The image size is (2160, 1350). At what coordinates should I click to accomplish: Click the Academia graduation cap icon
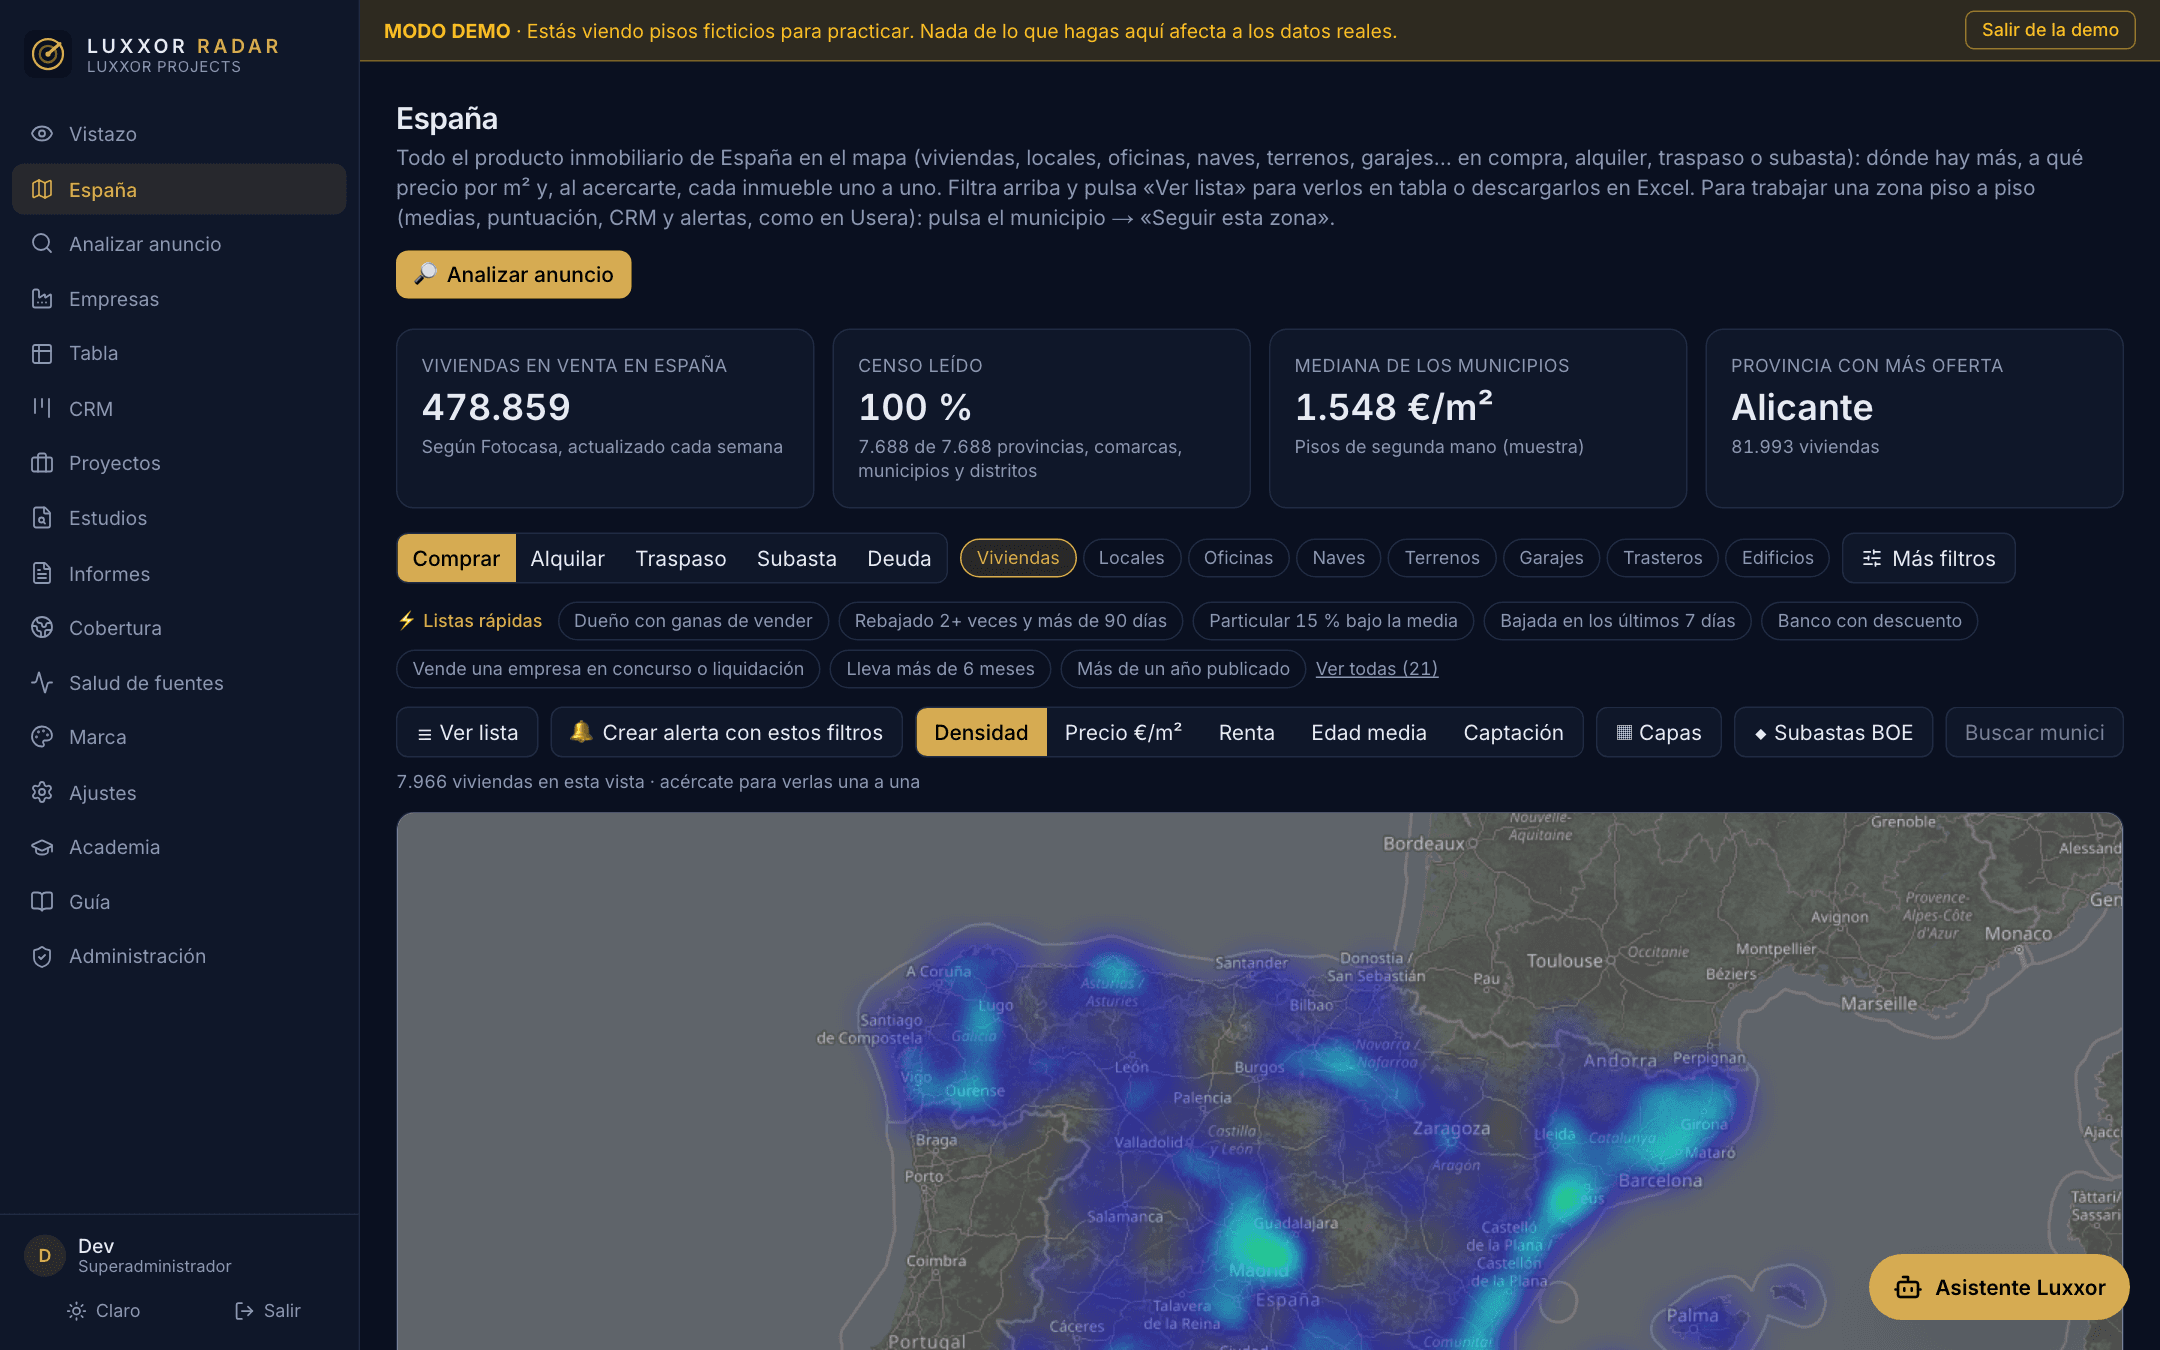pyautogui.click(x=42, y=847)
